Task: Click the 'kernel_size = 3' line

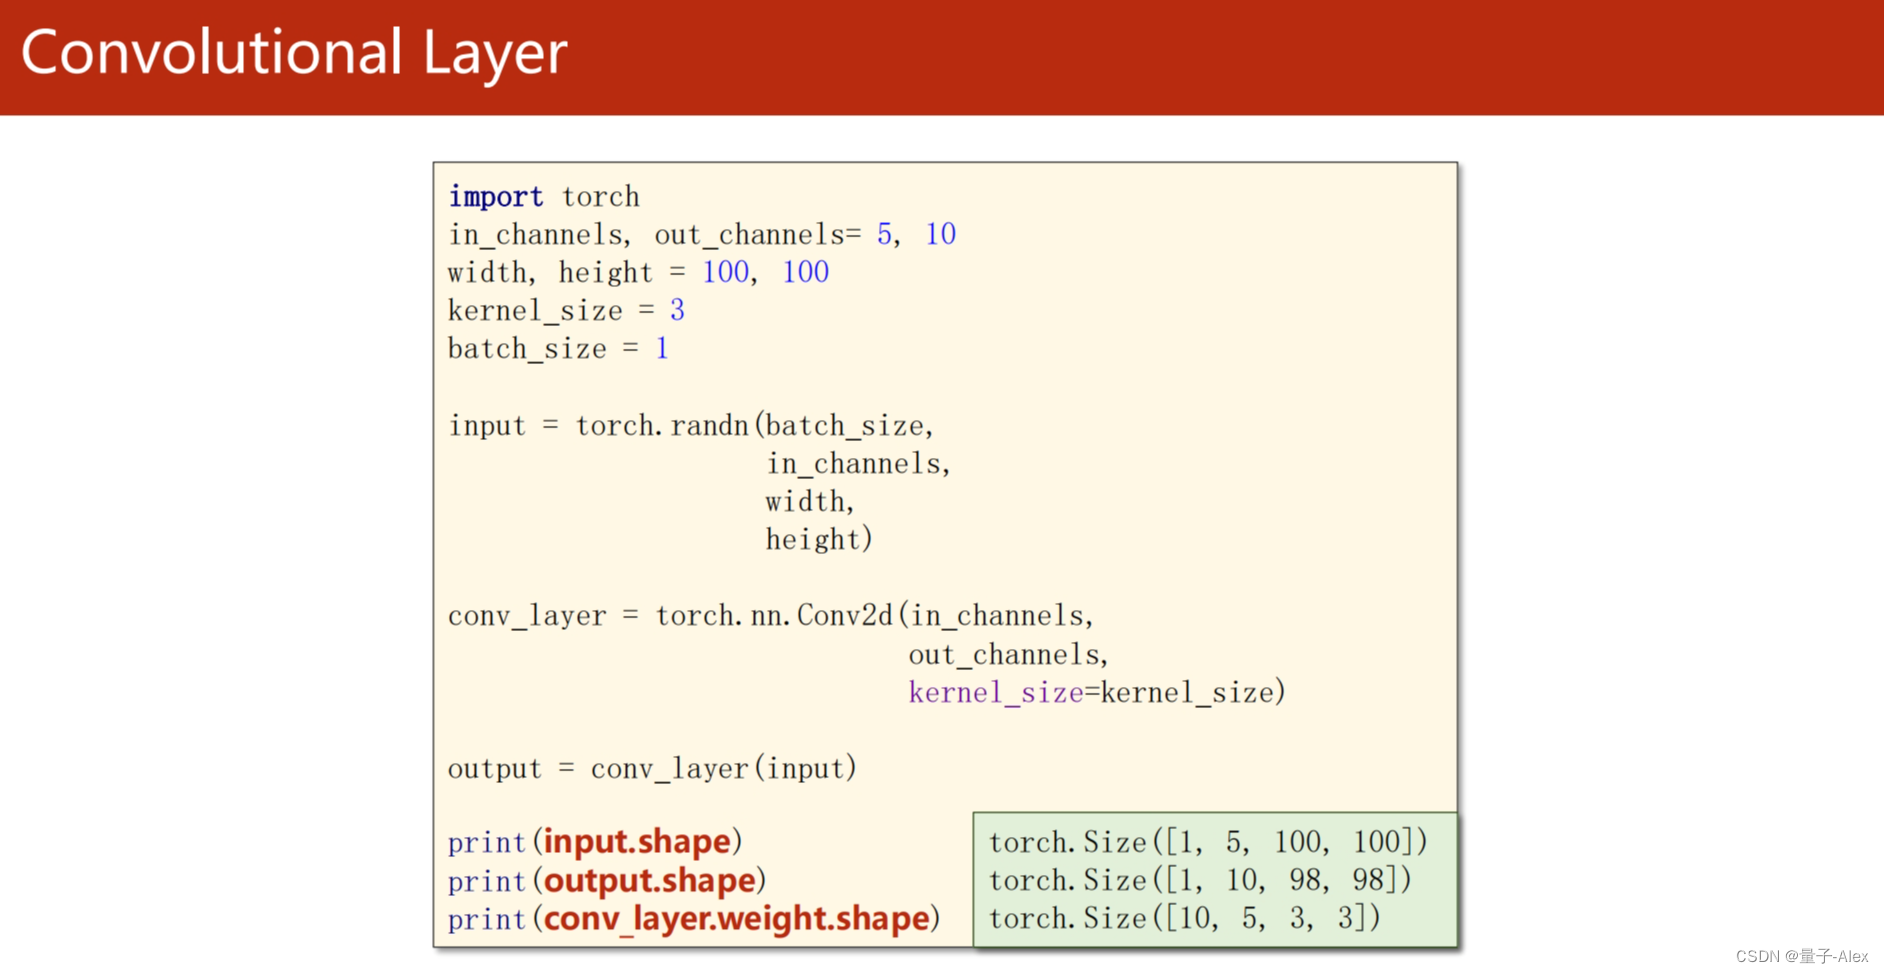Action: [566, 310]
